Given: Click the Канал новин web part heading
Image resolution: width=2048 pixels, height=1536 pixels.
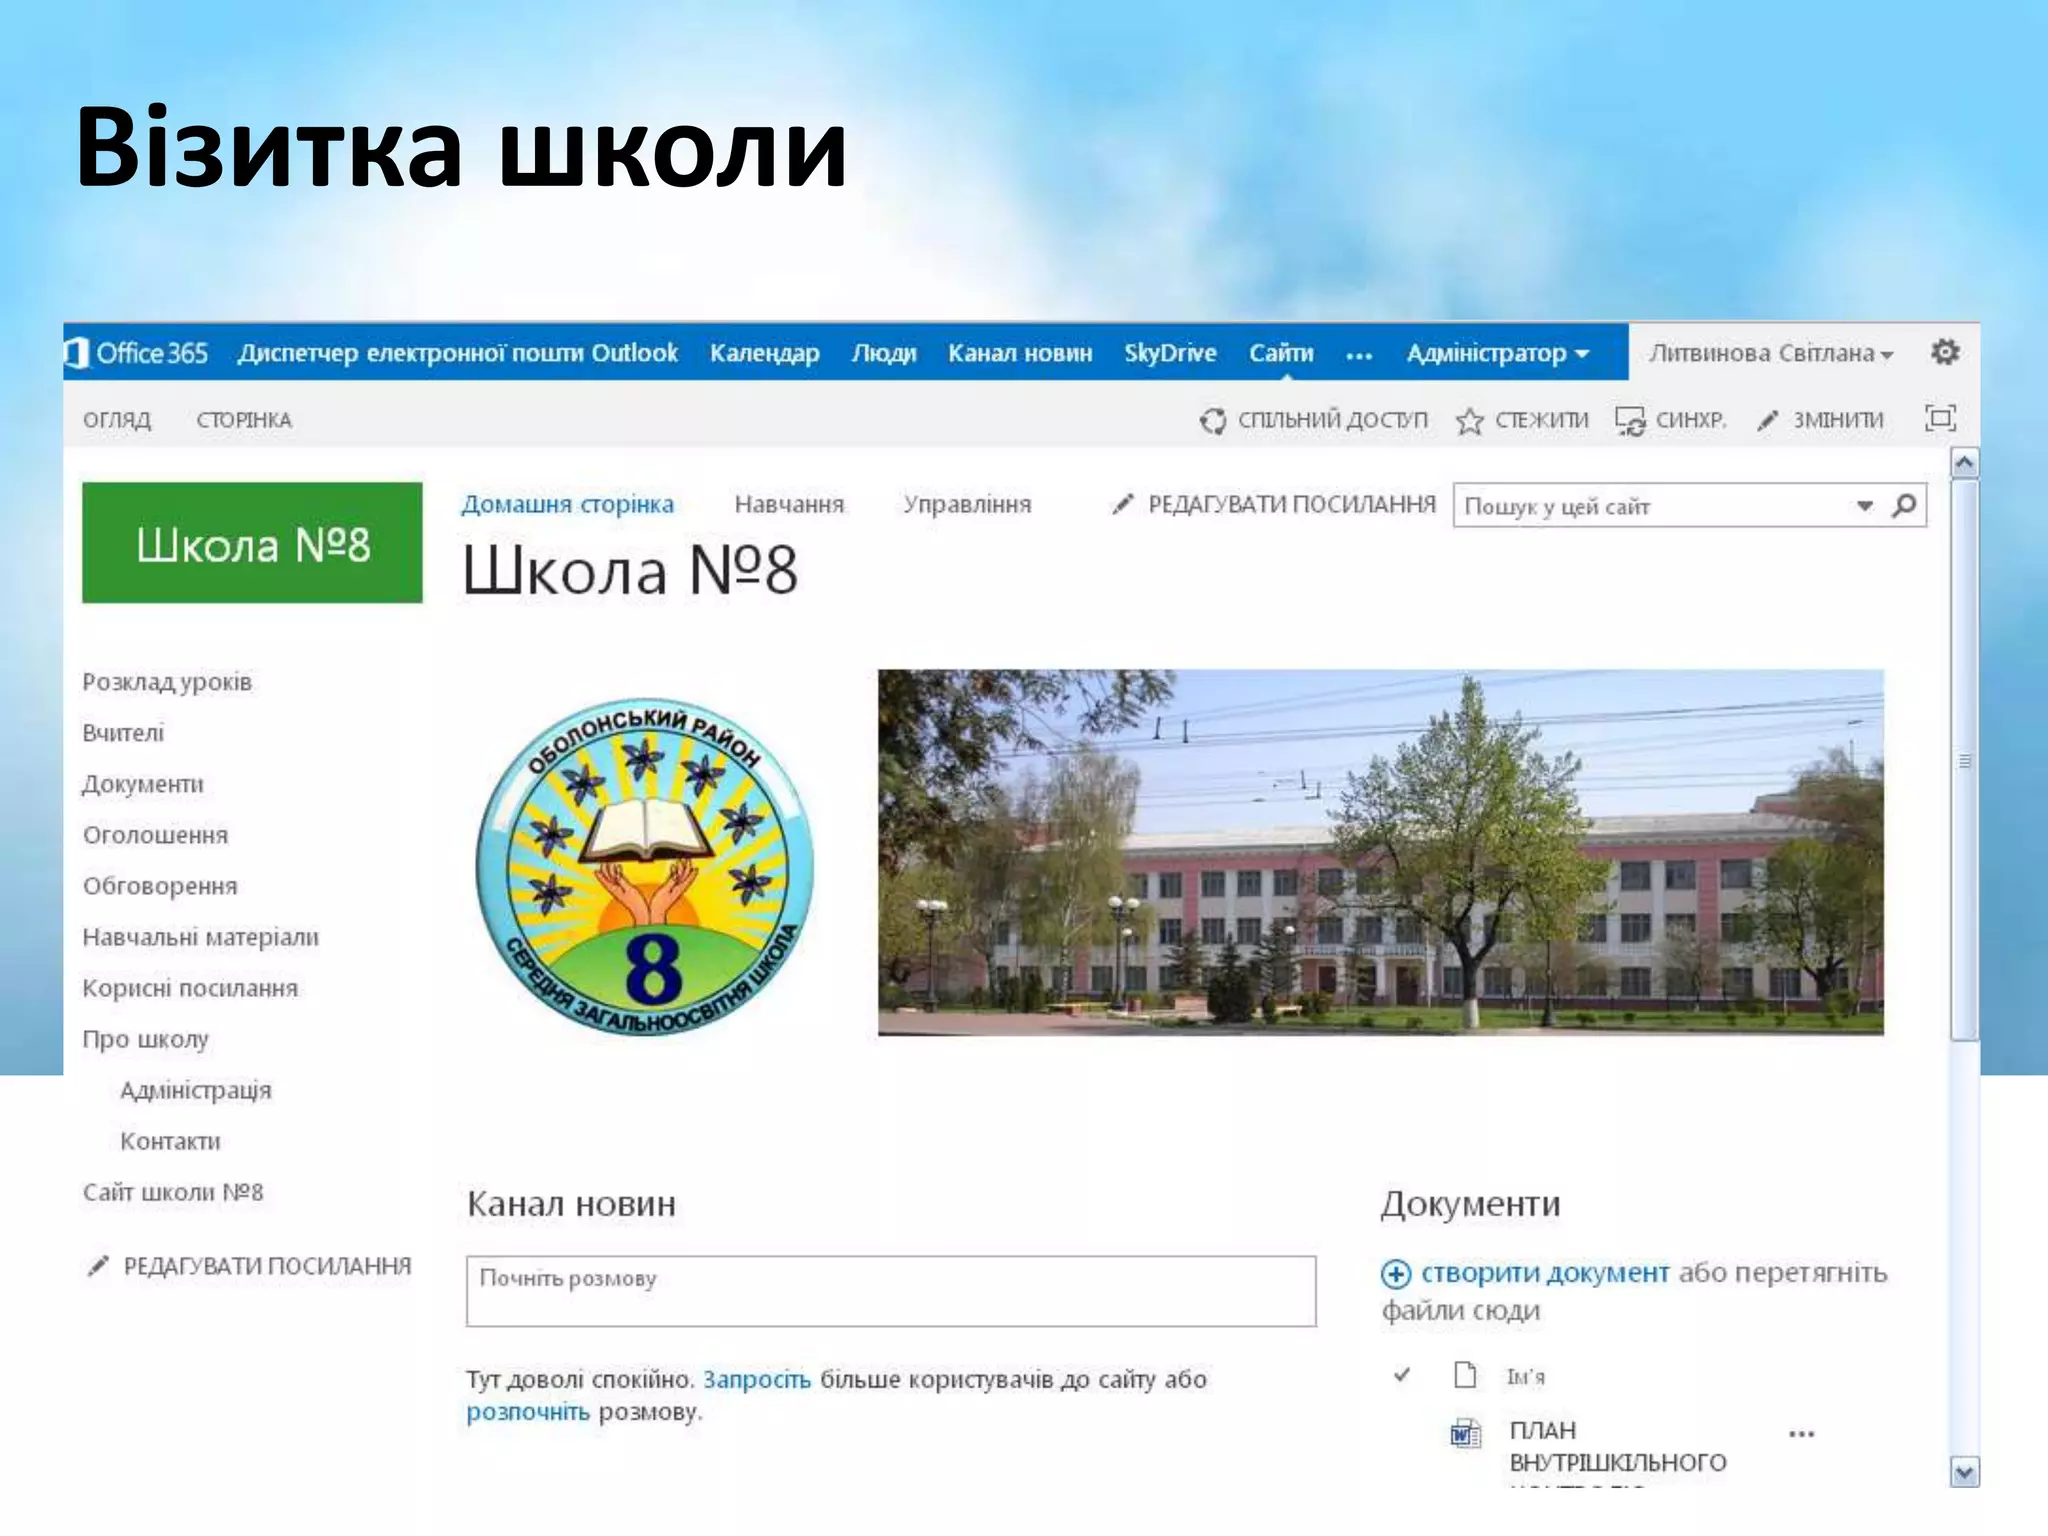Looking at the screenshot, I should [x=571, y=1204].
